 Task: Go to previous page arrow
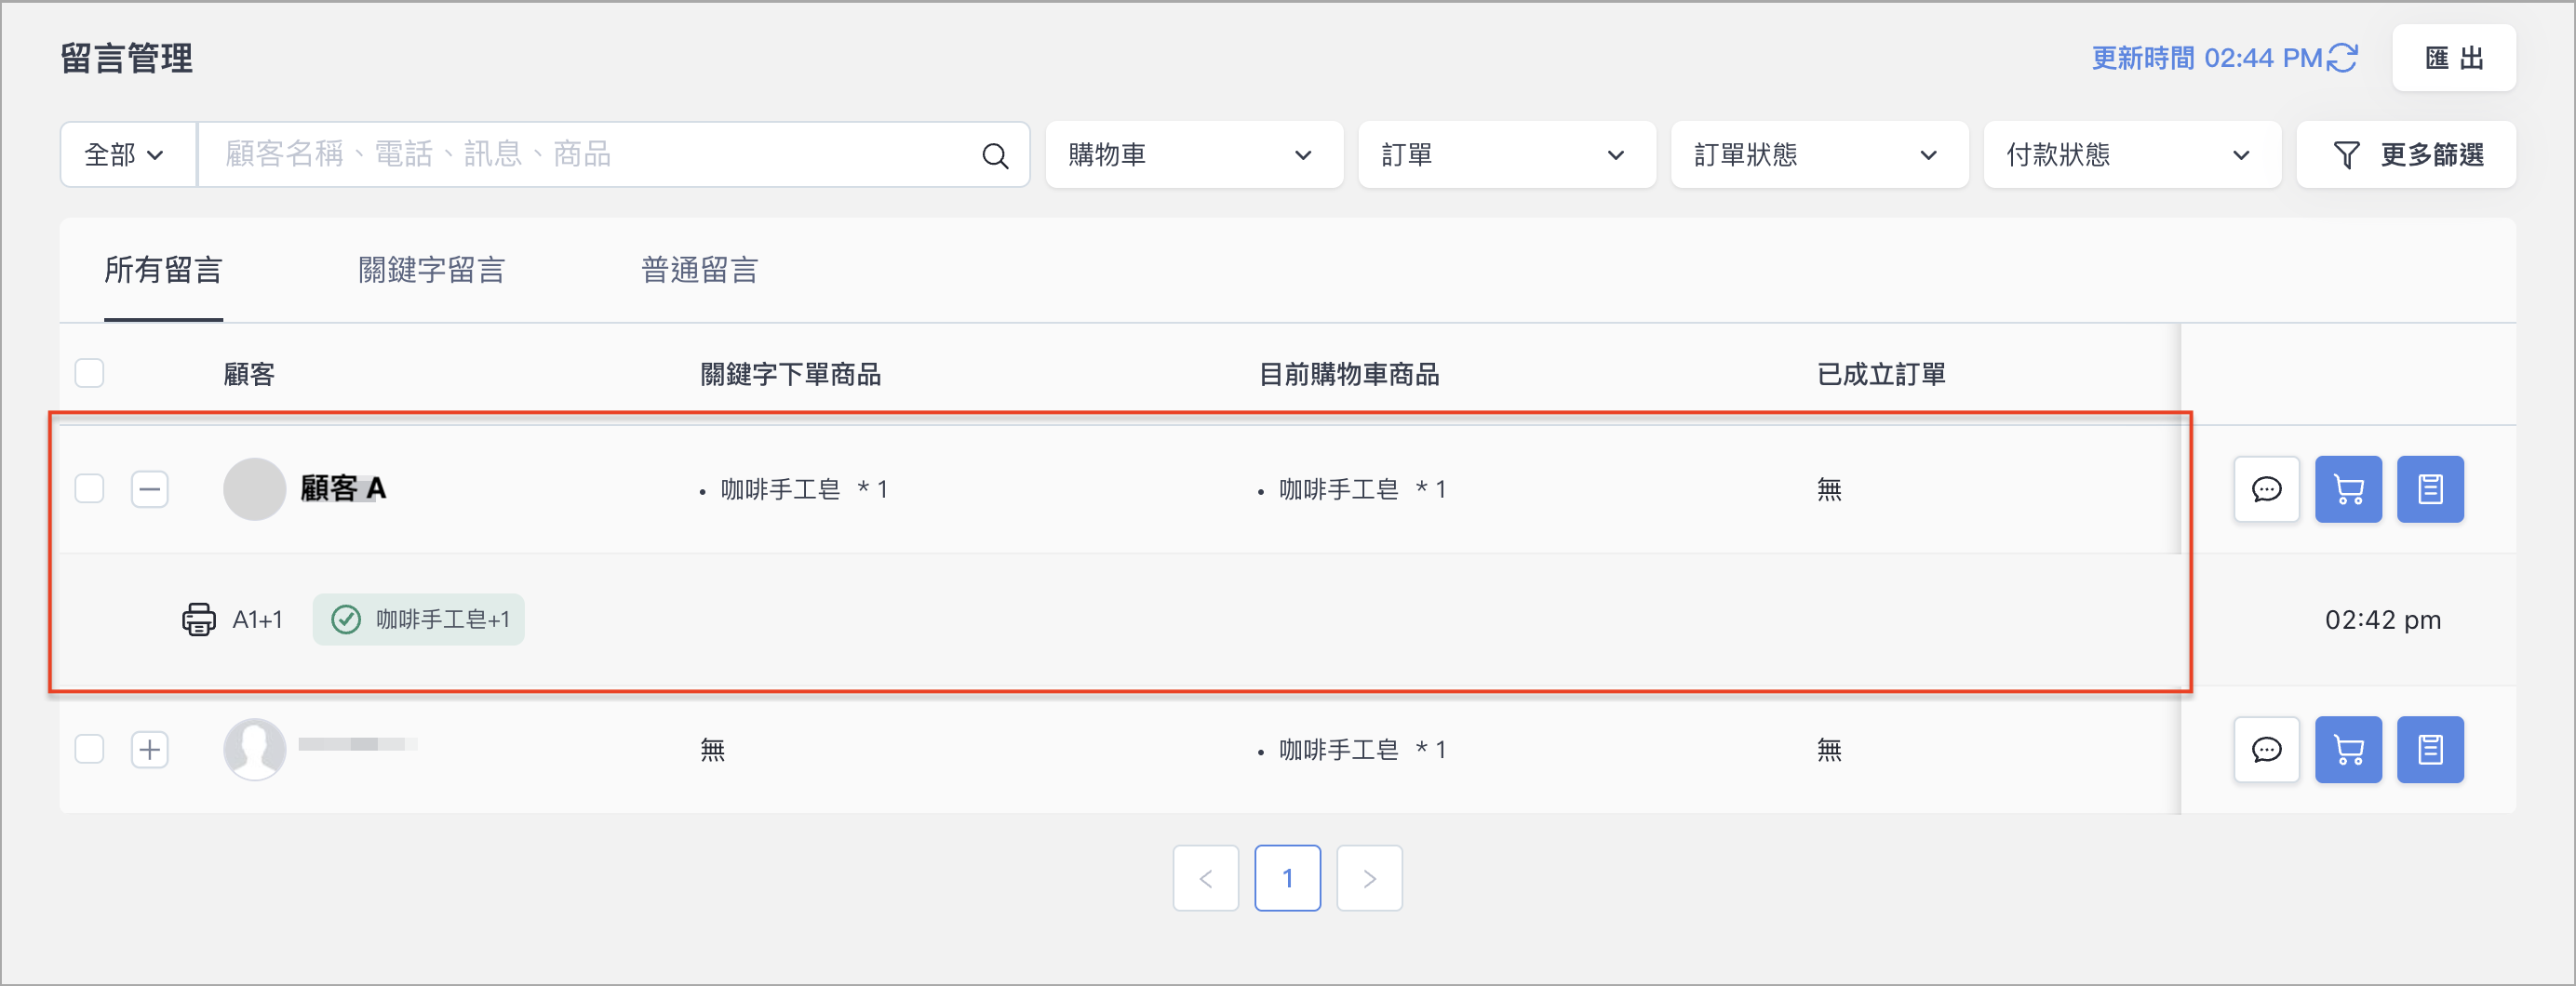(x=1206, y=878)
